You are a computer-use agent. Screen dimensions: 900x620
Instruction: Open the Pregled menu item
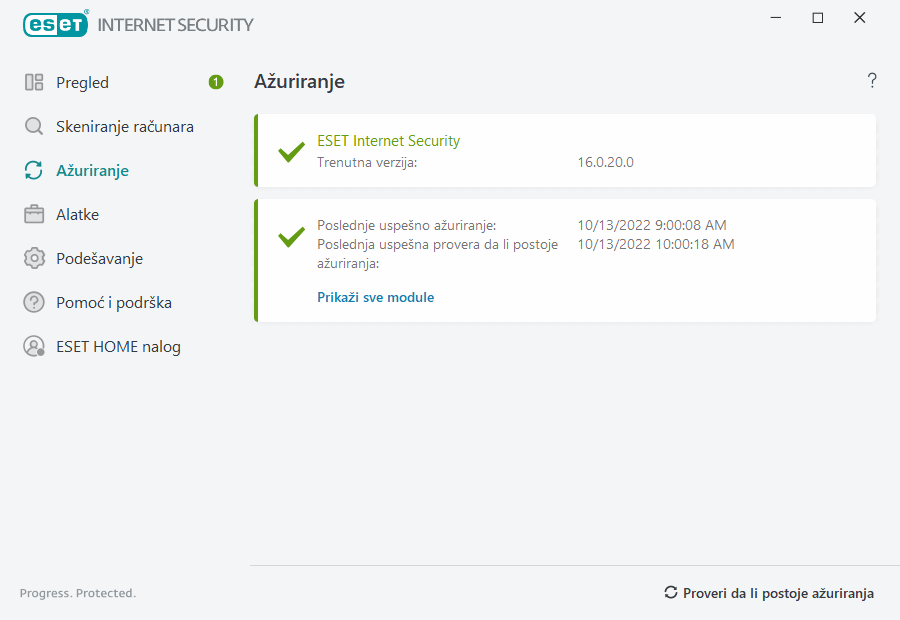(82, 83)
